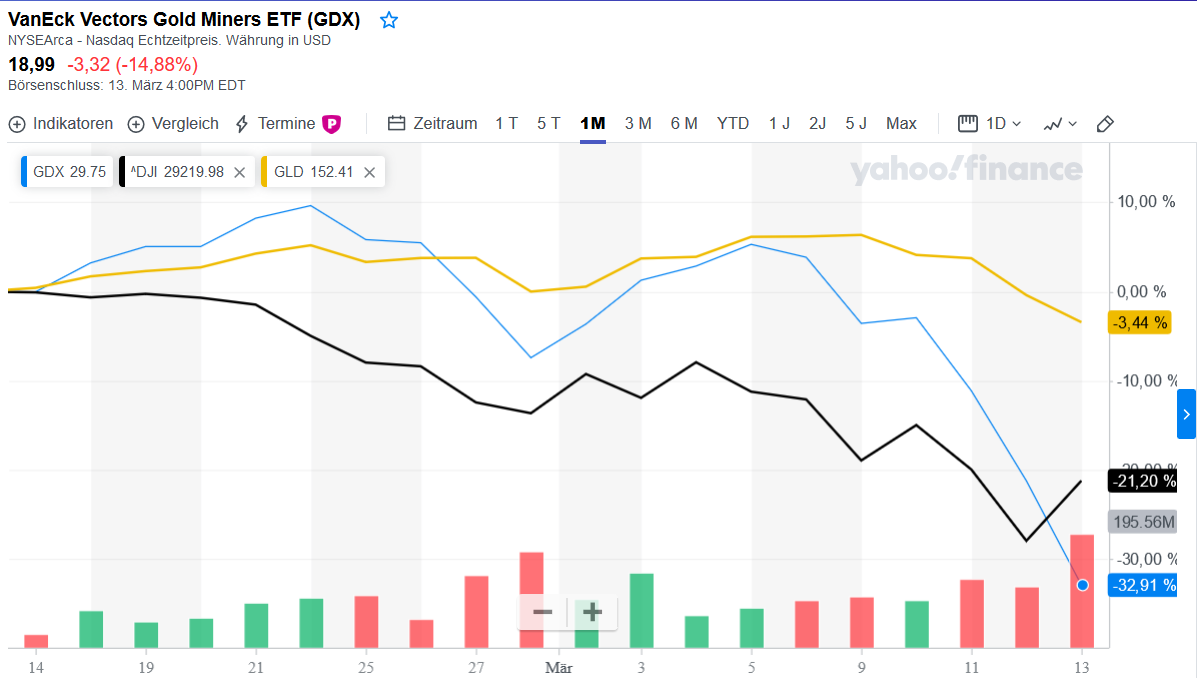Open the Zeitraum calendar date range
This screenshot has width=1197, height=678.
pos(396,124)
